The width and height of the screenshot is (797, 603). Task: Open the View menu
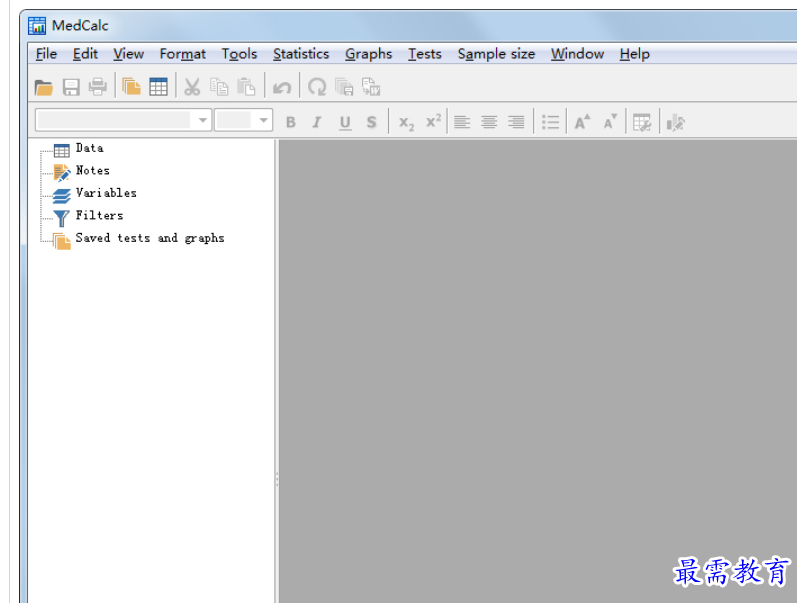129,54
